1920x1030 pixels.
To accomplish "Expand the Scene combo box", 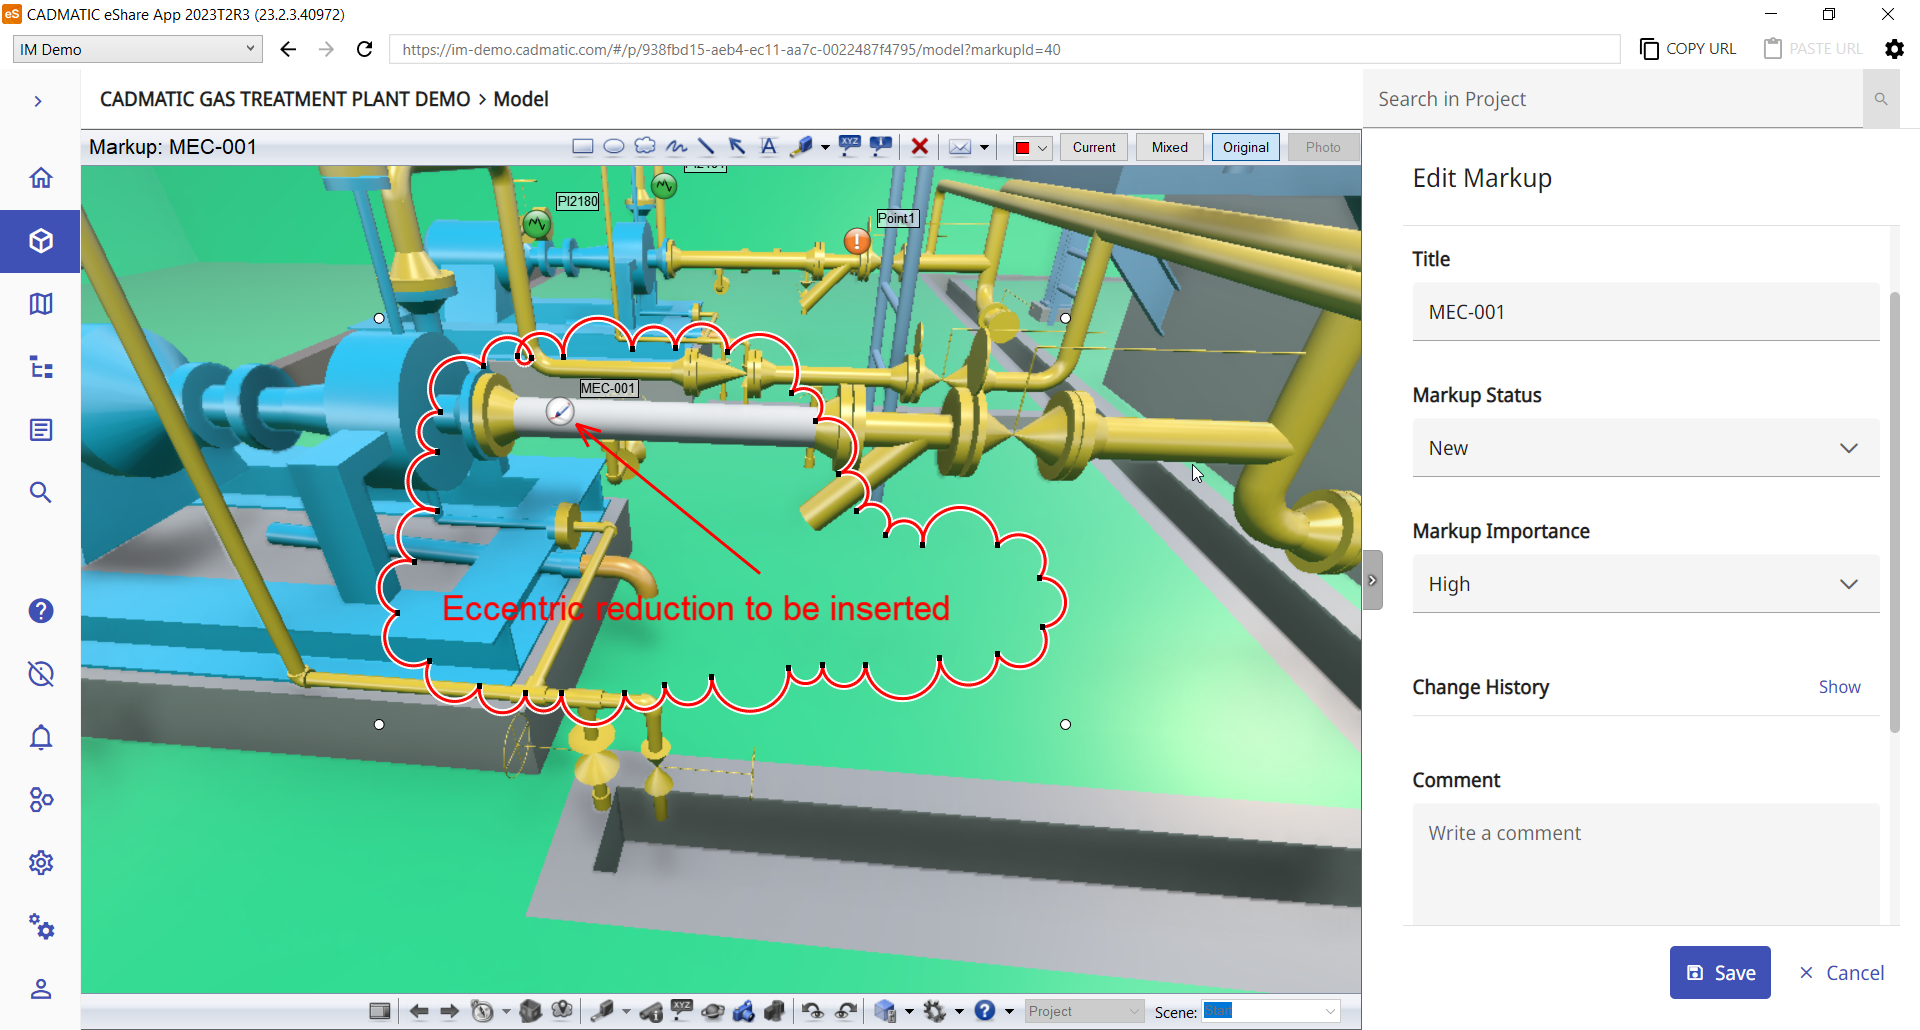I will 1330,1011.
